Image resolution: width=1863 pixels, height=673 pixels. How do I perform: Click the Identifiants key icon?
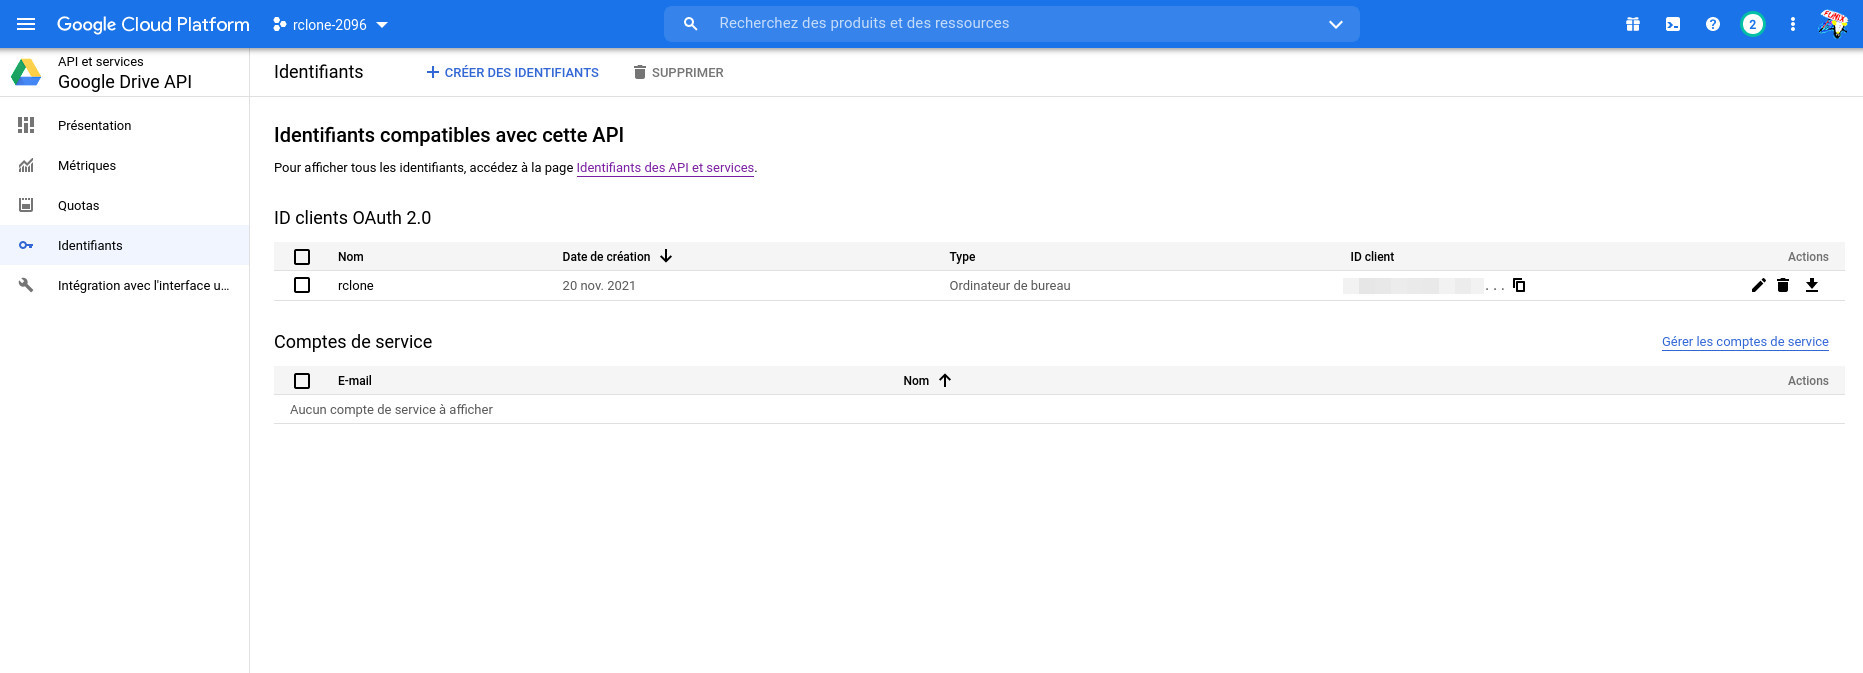click(x=26, y=245)
